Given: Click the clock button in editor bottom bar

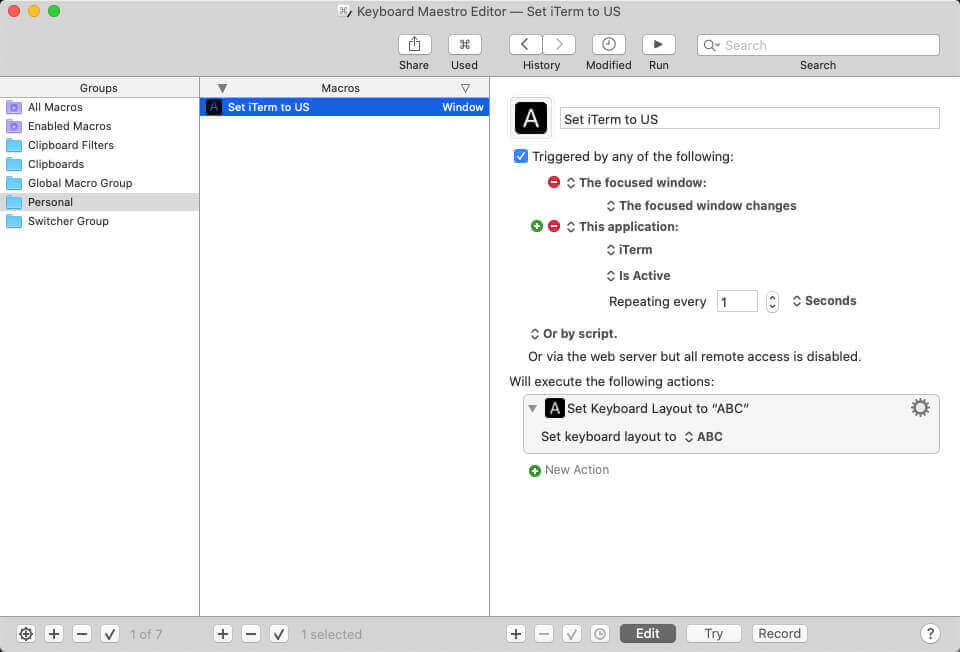Looking at the screenshot, I should click(600, 634).
